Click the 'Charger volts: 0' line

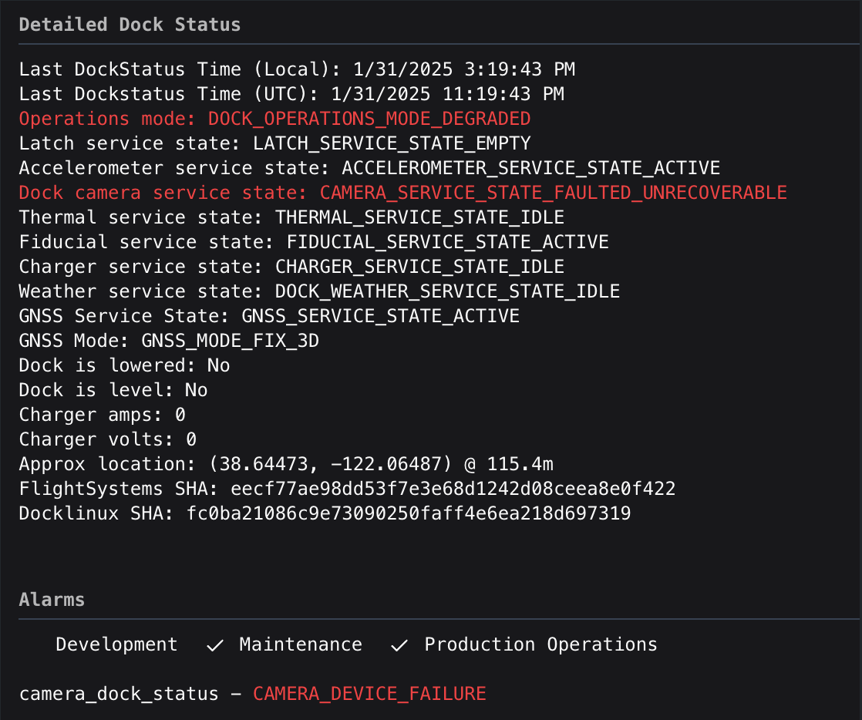coord(108,440)
